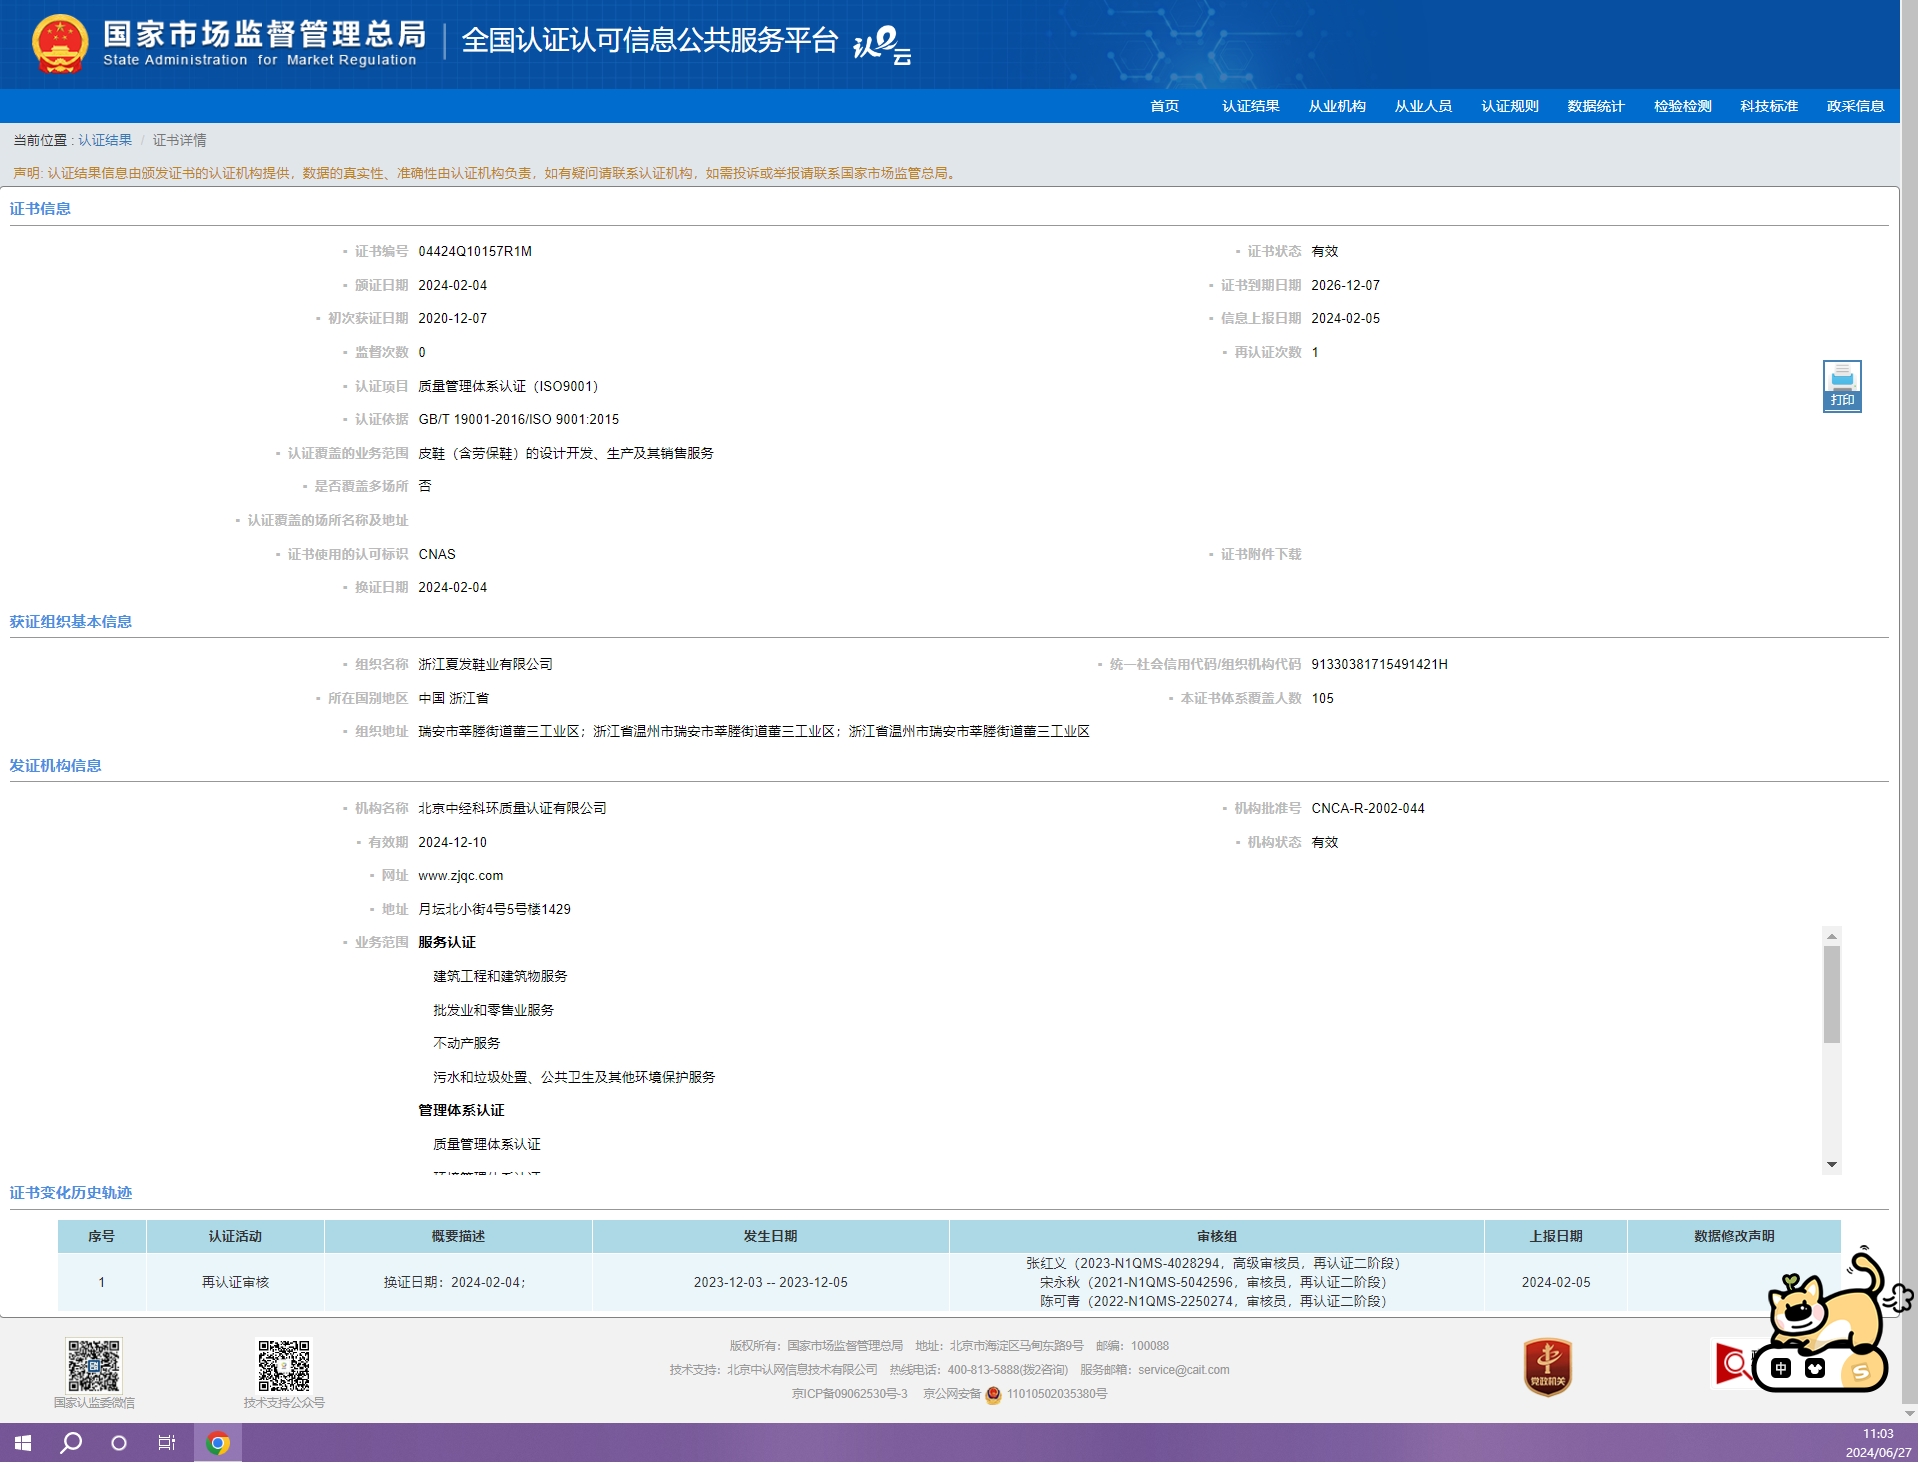Click the 技术支持公众号 QR code
Image resolution: width=1918 pixels, height=1462 pixels.
(x=284, y=1366)
